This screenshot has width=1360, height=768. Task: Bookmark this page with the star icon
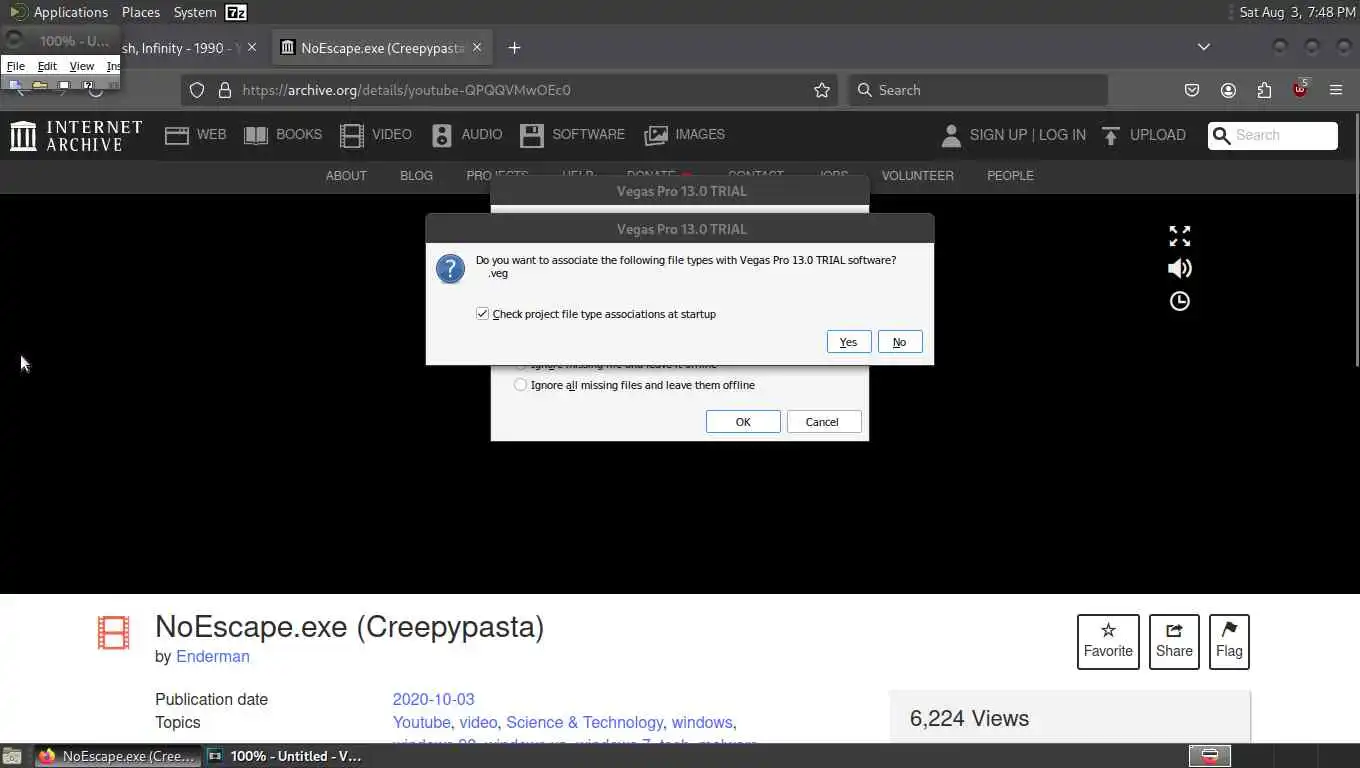tap(822, 90)
